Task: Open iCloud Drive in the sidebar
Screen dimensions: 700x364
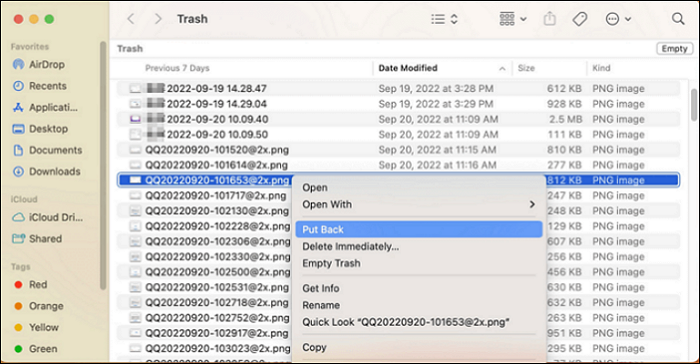Action: pos(48,217)
